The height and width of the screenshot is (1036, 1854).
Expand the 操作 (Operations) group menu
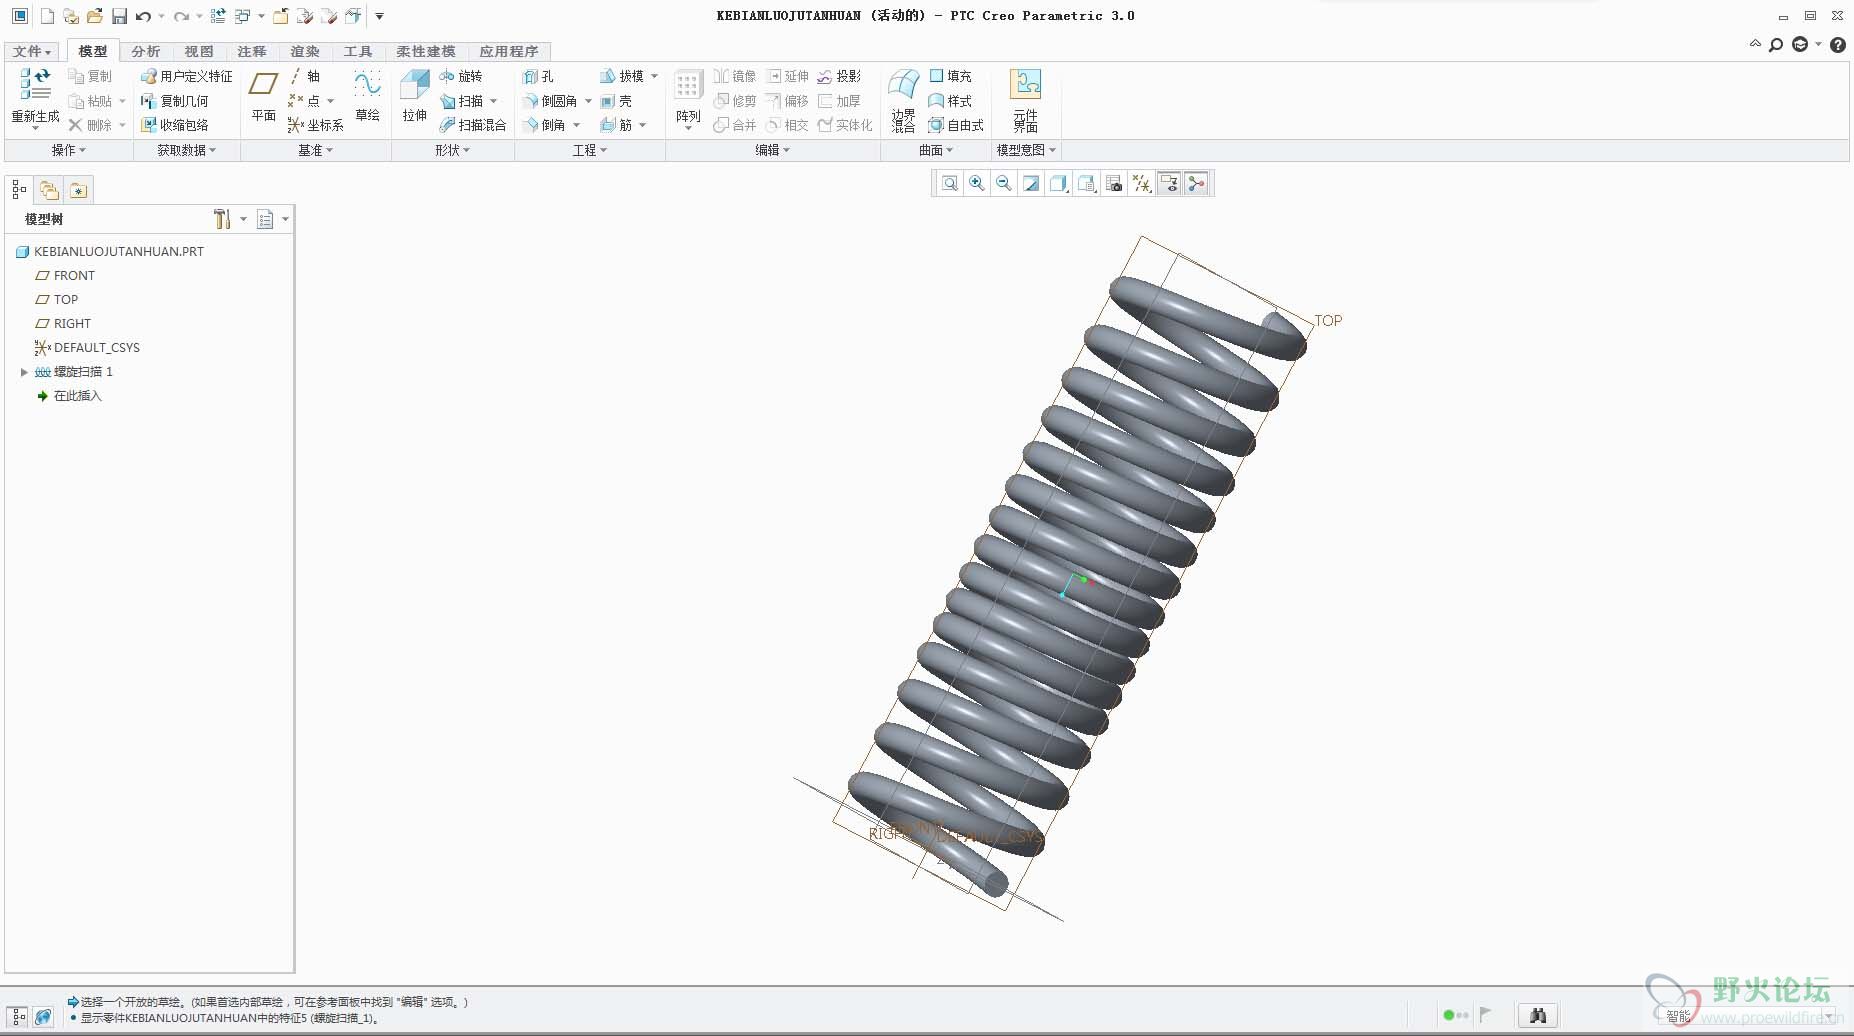[69, 150]
